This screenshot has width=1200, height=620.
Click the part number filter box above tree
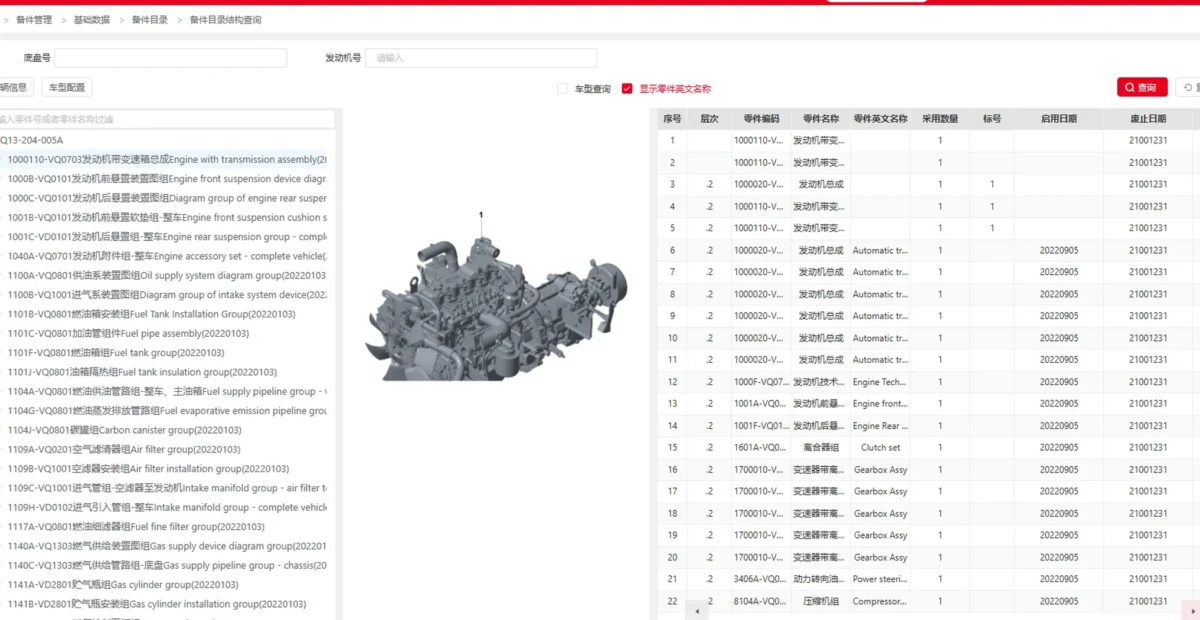[x=165, y=119]
